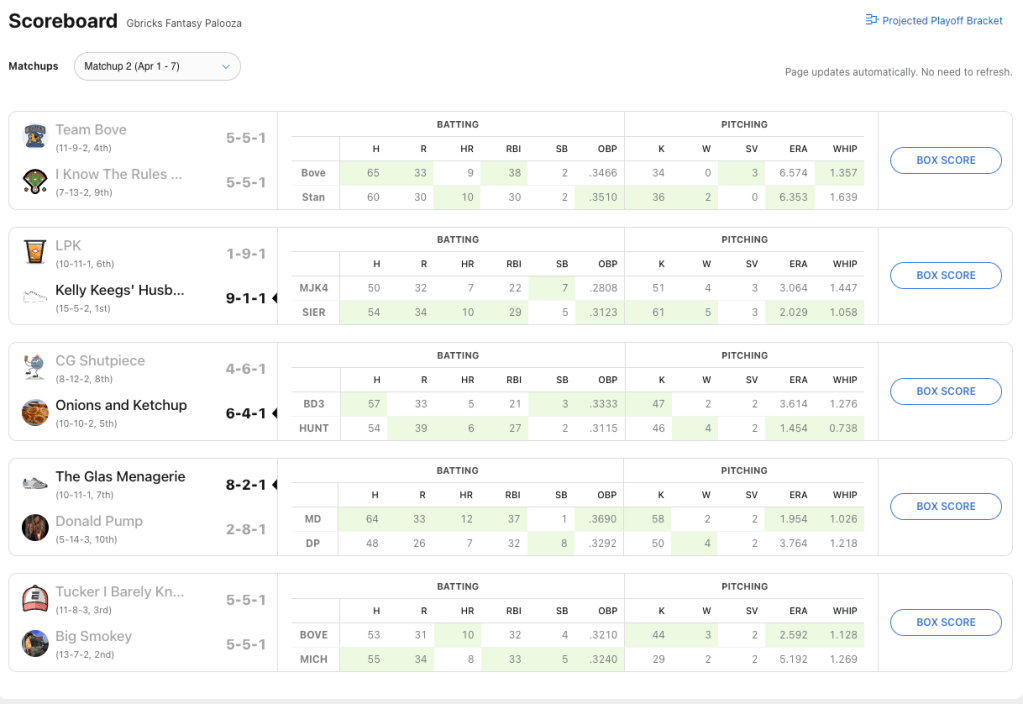The image size is (1023, 704).
Task: Expand Matchup 2 dropdown chevron arrow
Action: click(226, 66)
